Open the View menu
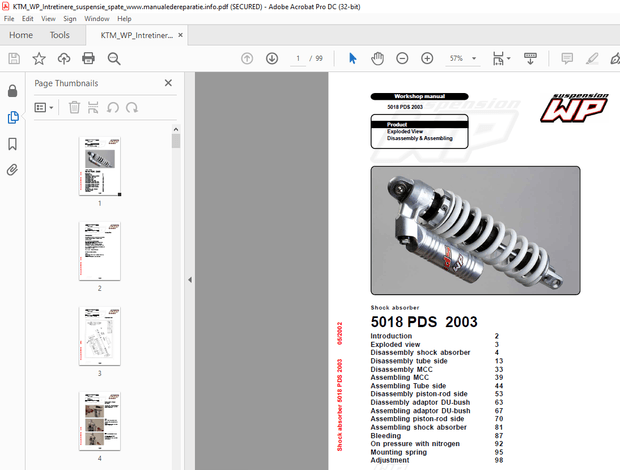The image size is (620, 470). (x=48, y=19)
